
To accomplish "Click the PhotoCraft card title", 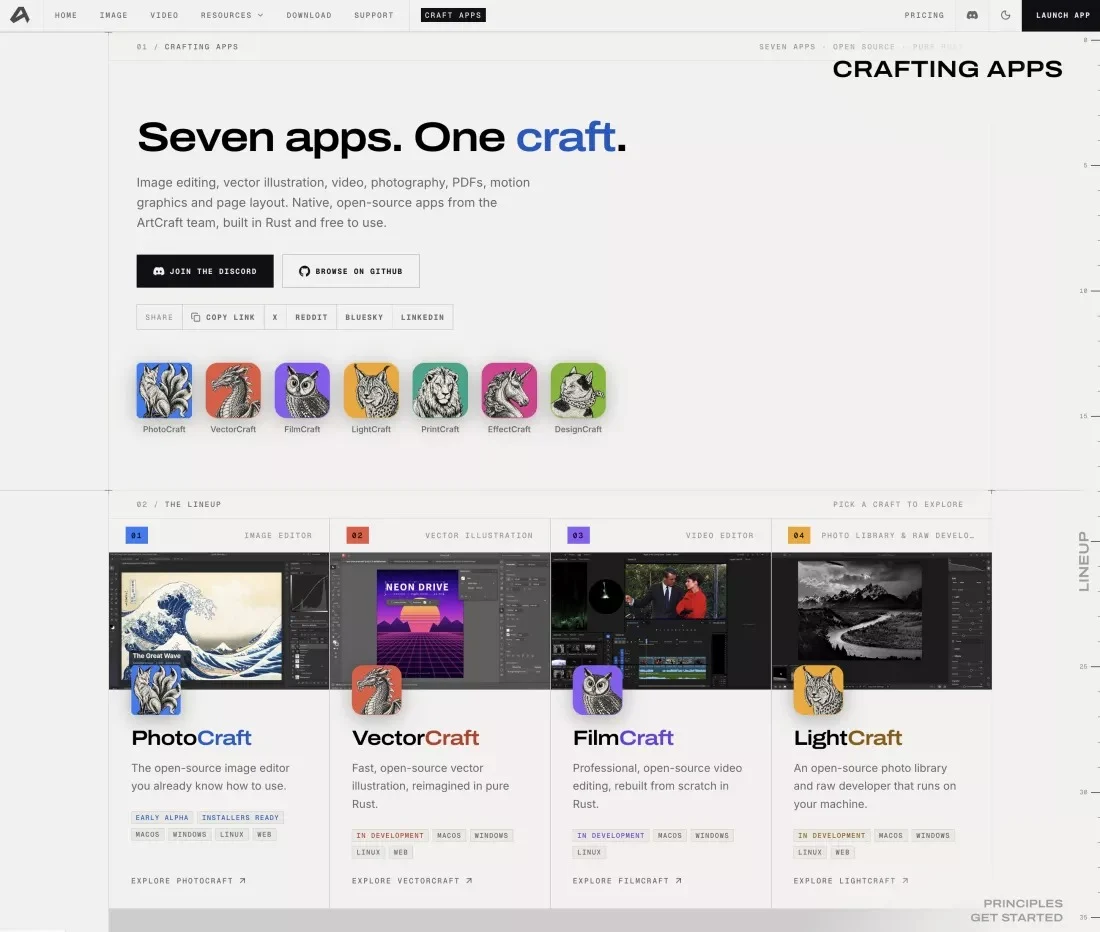I will (191, 738).
